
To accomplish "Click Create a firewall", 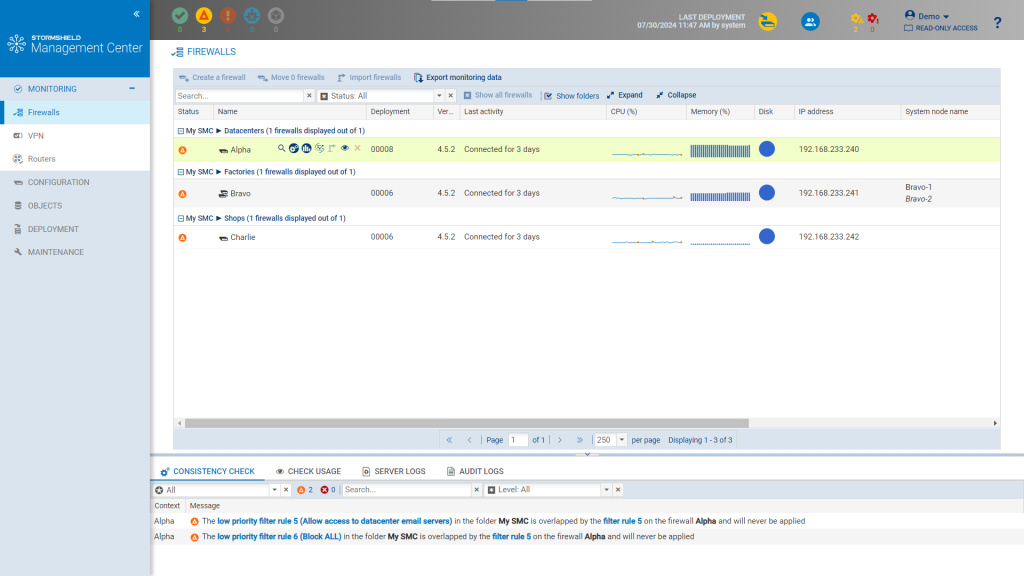I will point(212,78).
